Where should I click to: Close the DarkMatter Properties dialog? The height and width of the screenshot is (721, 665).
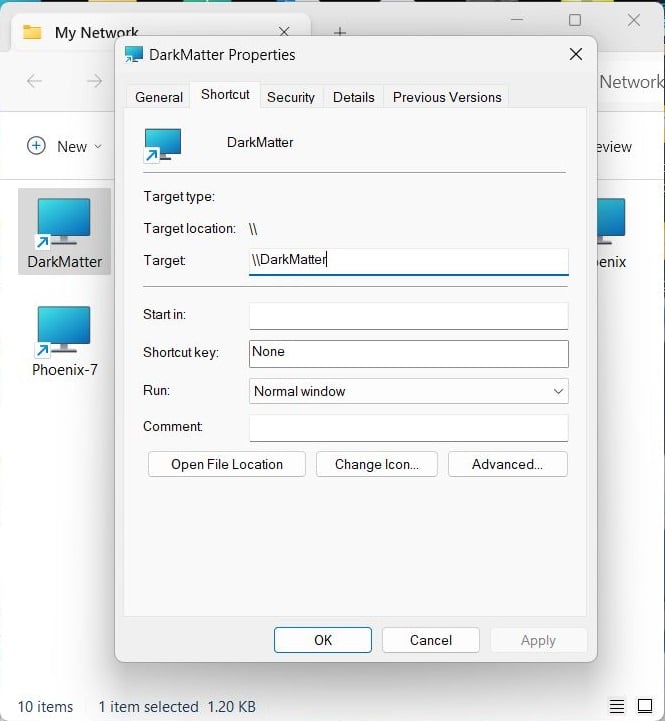[x=576, y=54]
